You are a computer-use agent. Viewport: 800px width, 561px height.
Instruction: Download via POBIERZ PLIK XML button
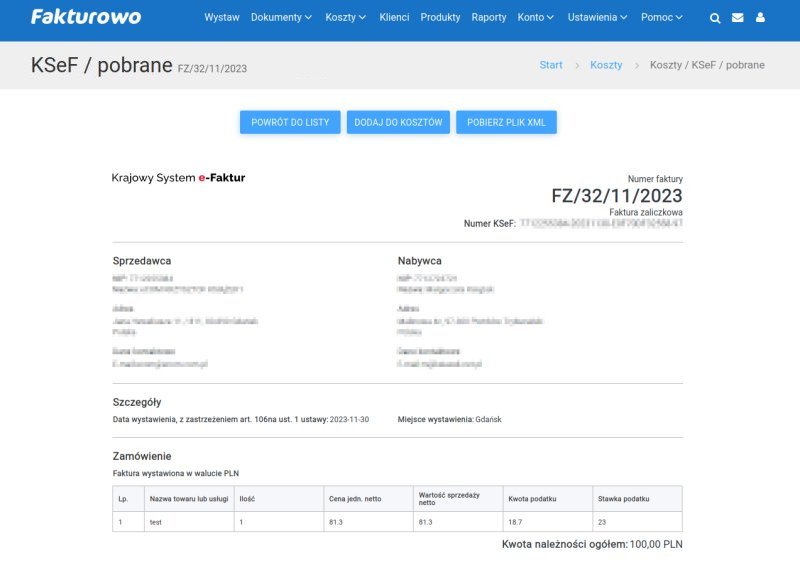tap(506, 122)
